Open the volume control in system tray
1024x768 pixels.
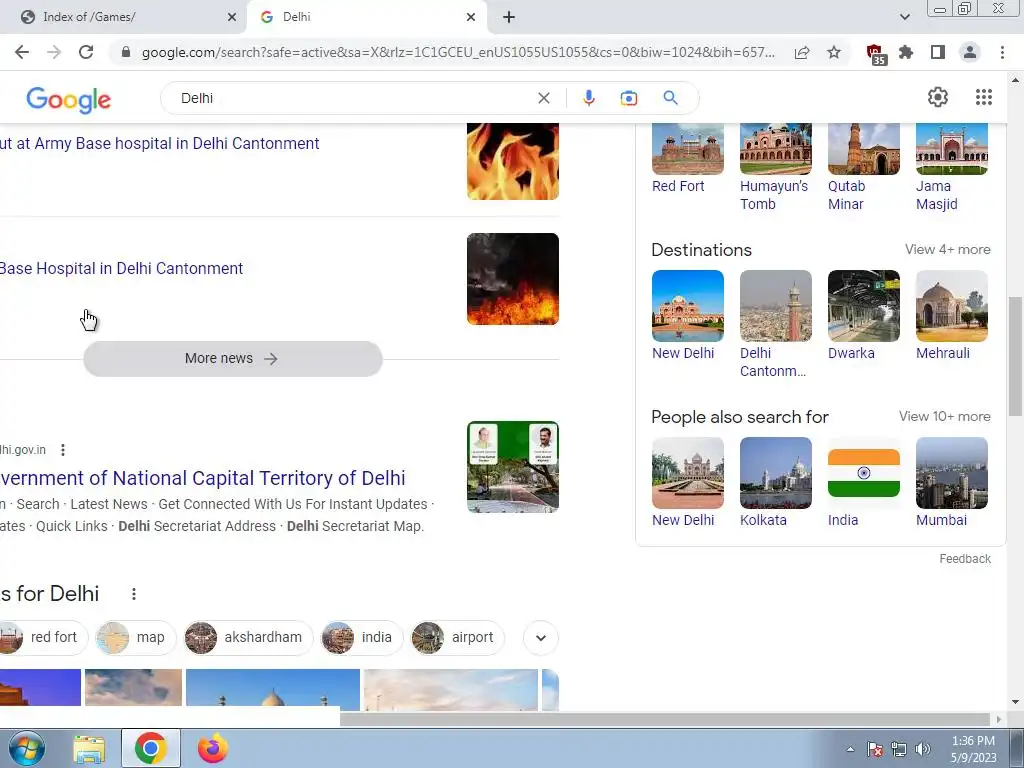(x=923, y=749)
